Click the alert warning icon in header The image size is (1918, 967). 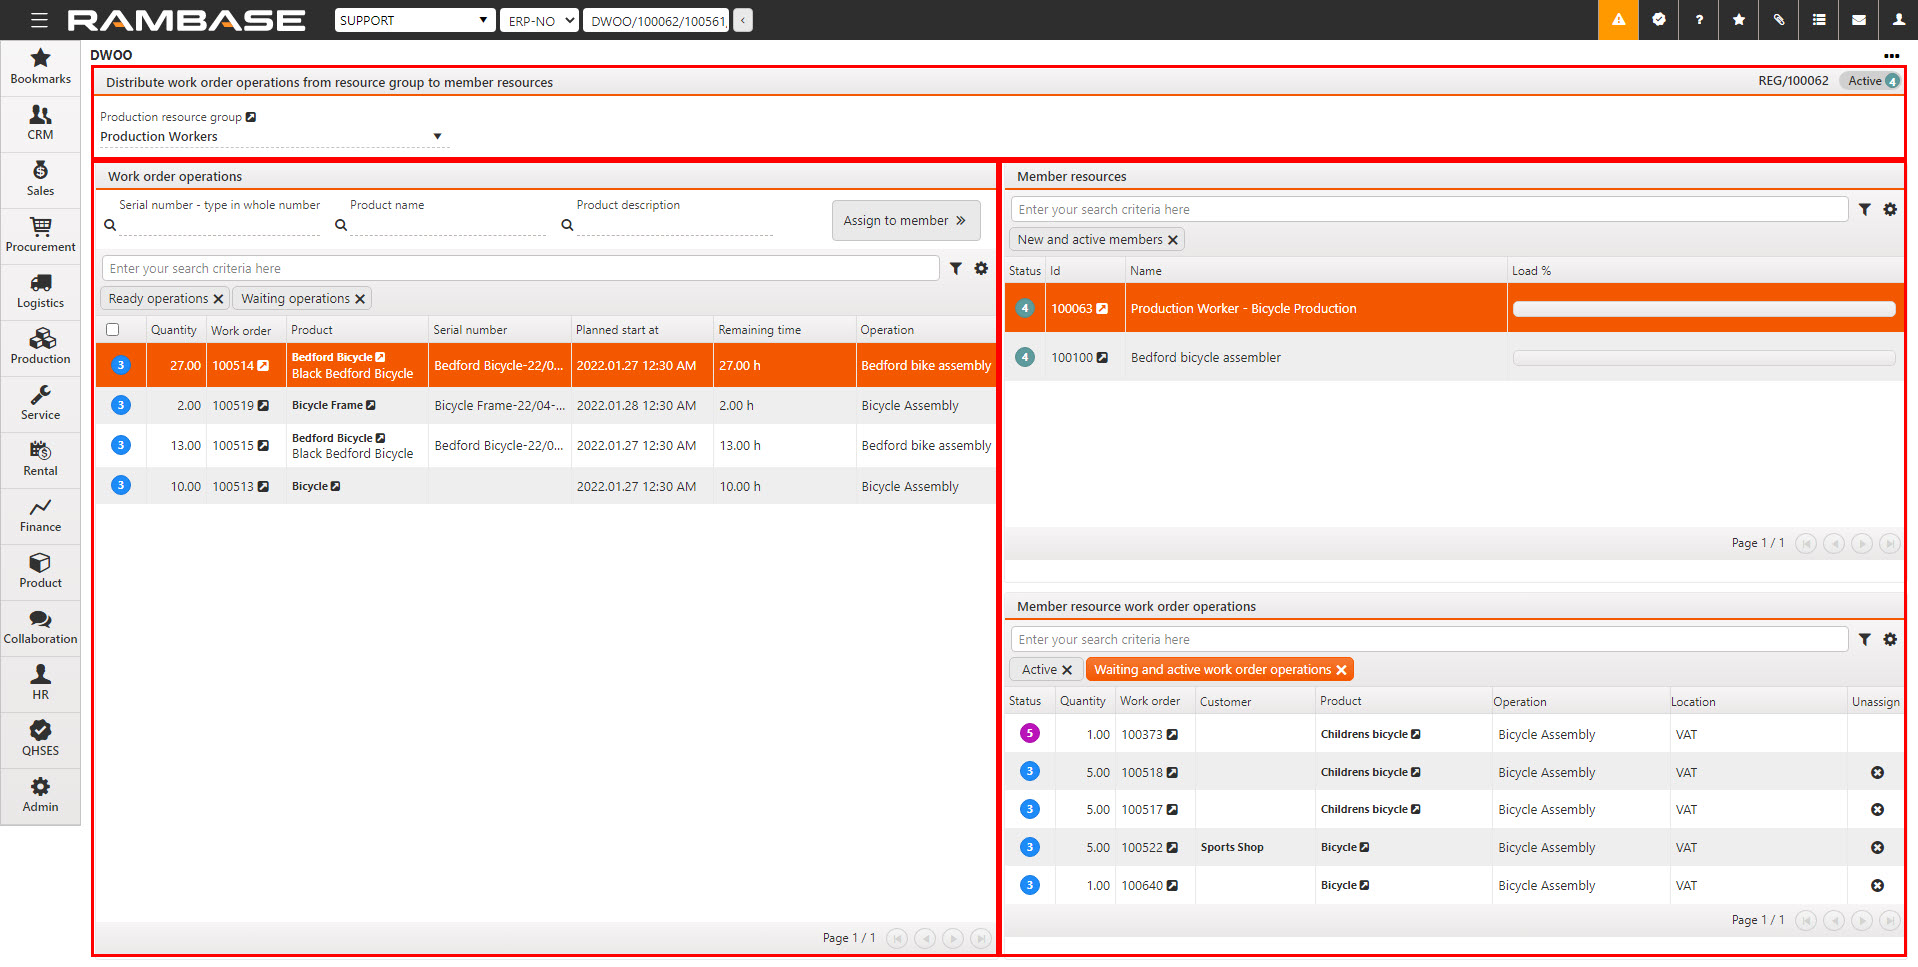1618,20
